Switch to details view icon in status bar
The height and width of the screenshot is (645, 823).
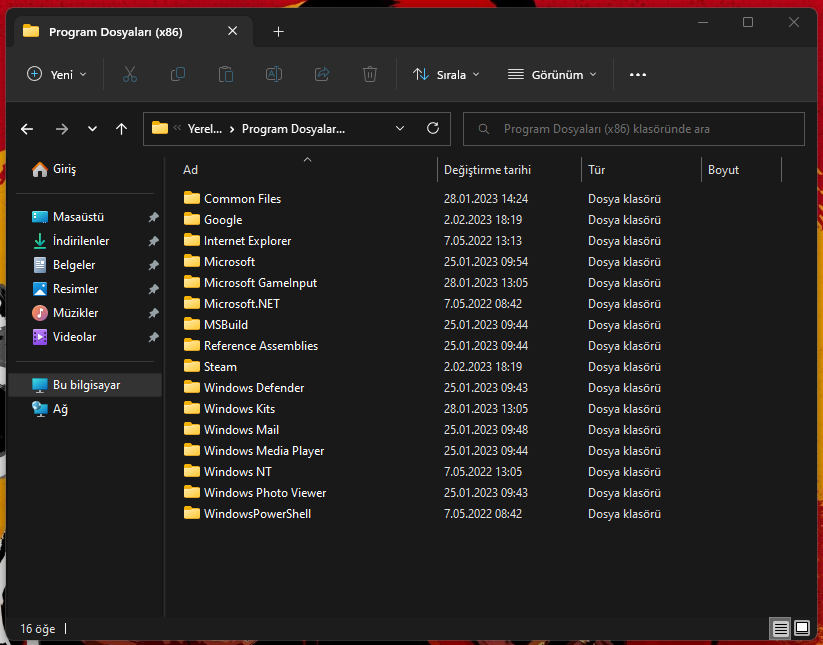780,628
